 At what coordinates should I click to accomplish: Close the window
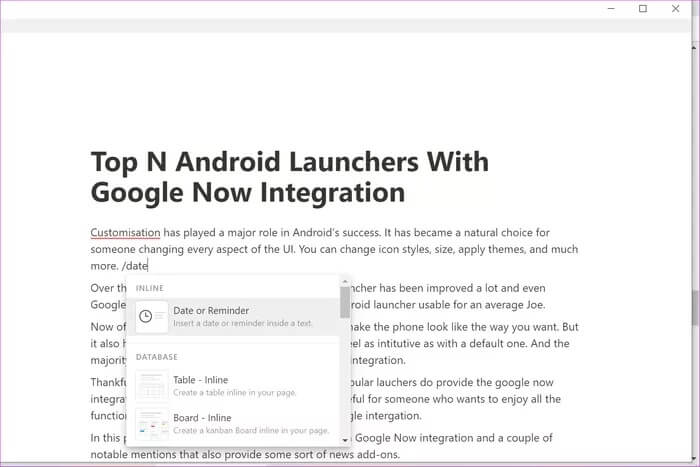point(675,8)
